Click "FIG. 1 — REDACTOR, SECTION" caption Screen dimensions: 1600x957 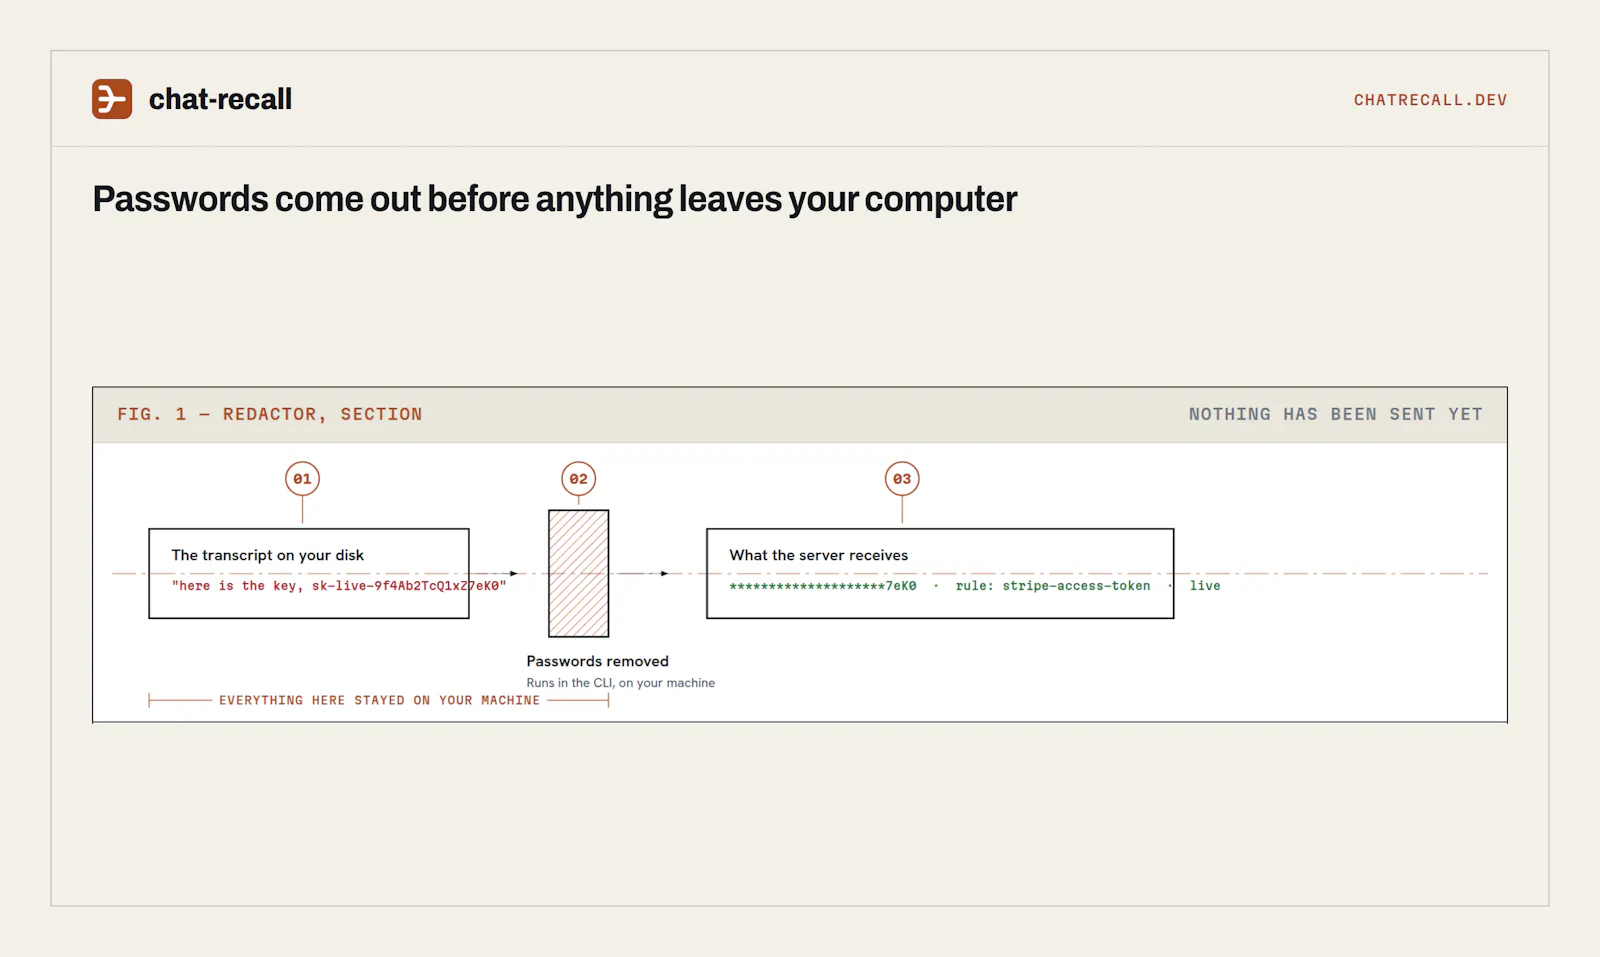tap(270, 414)
